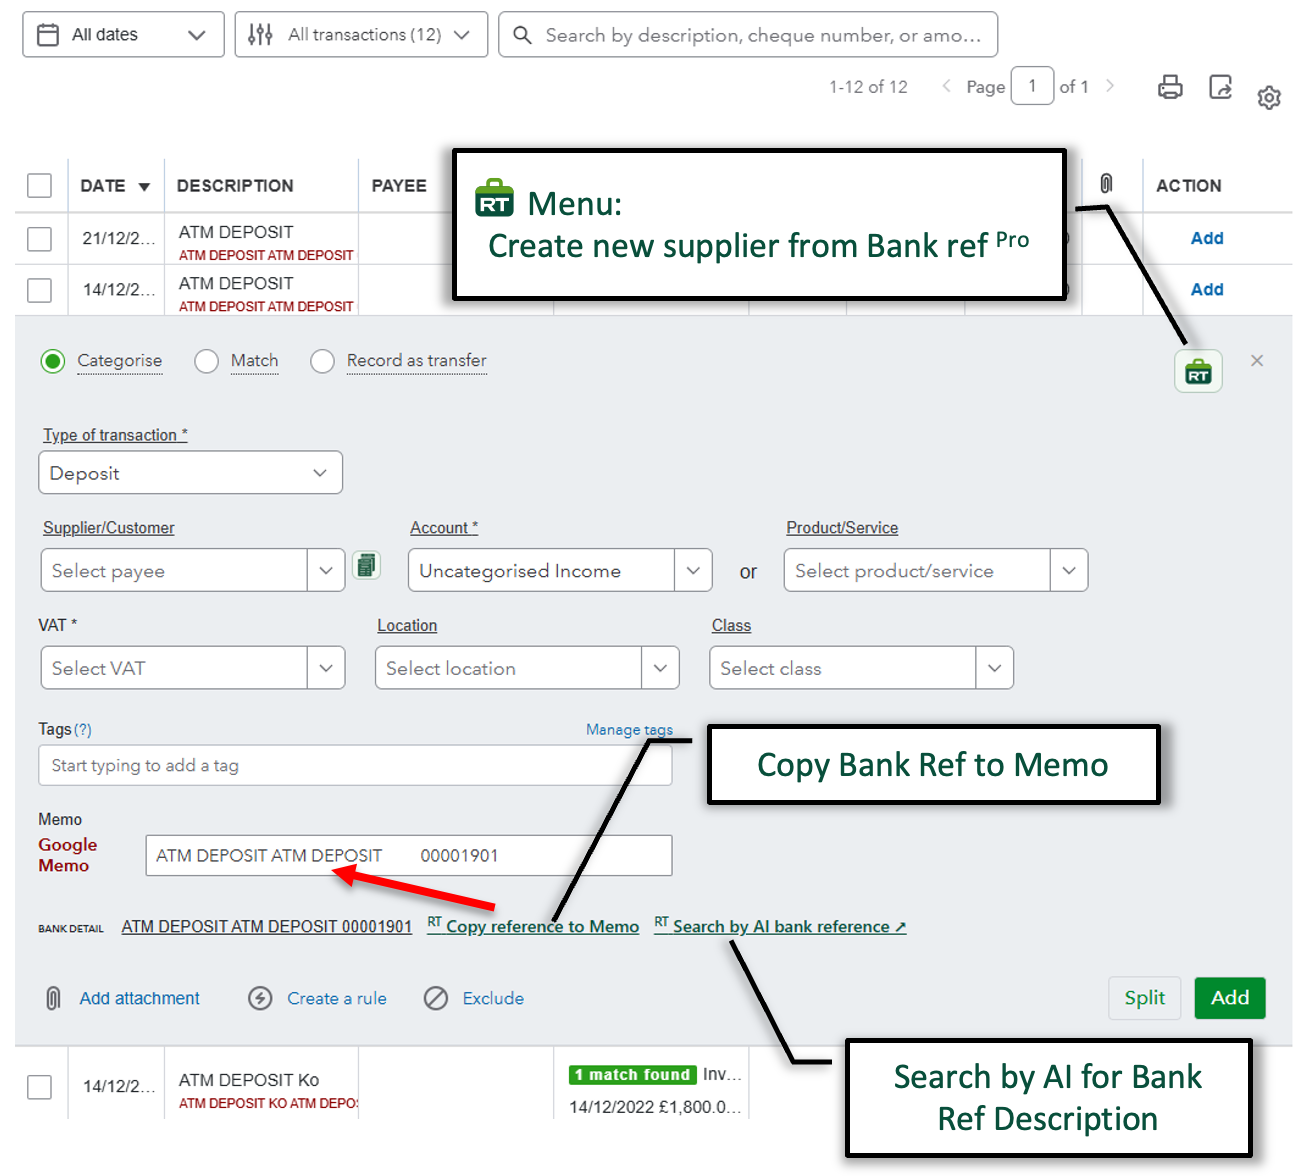This screenshot has height=1176, width=1308.
Task: Open Search by AI bank reference link
Action: (x=780, y=926)
